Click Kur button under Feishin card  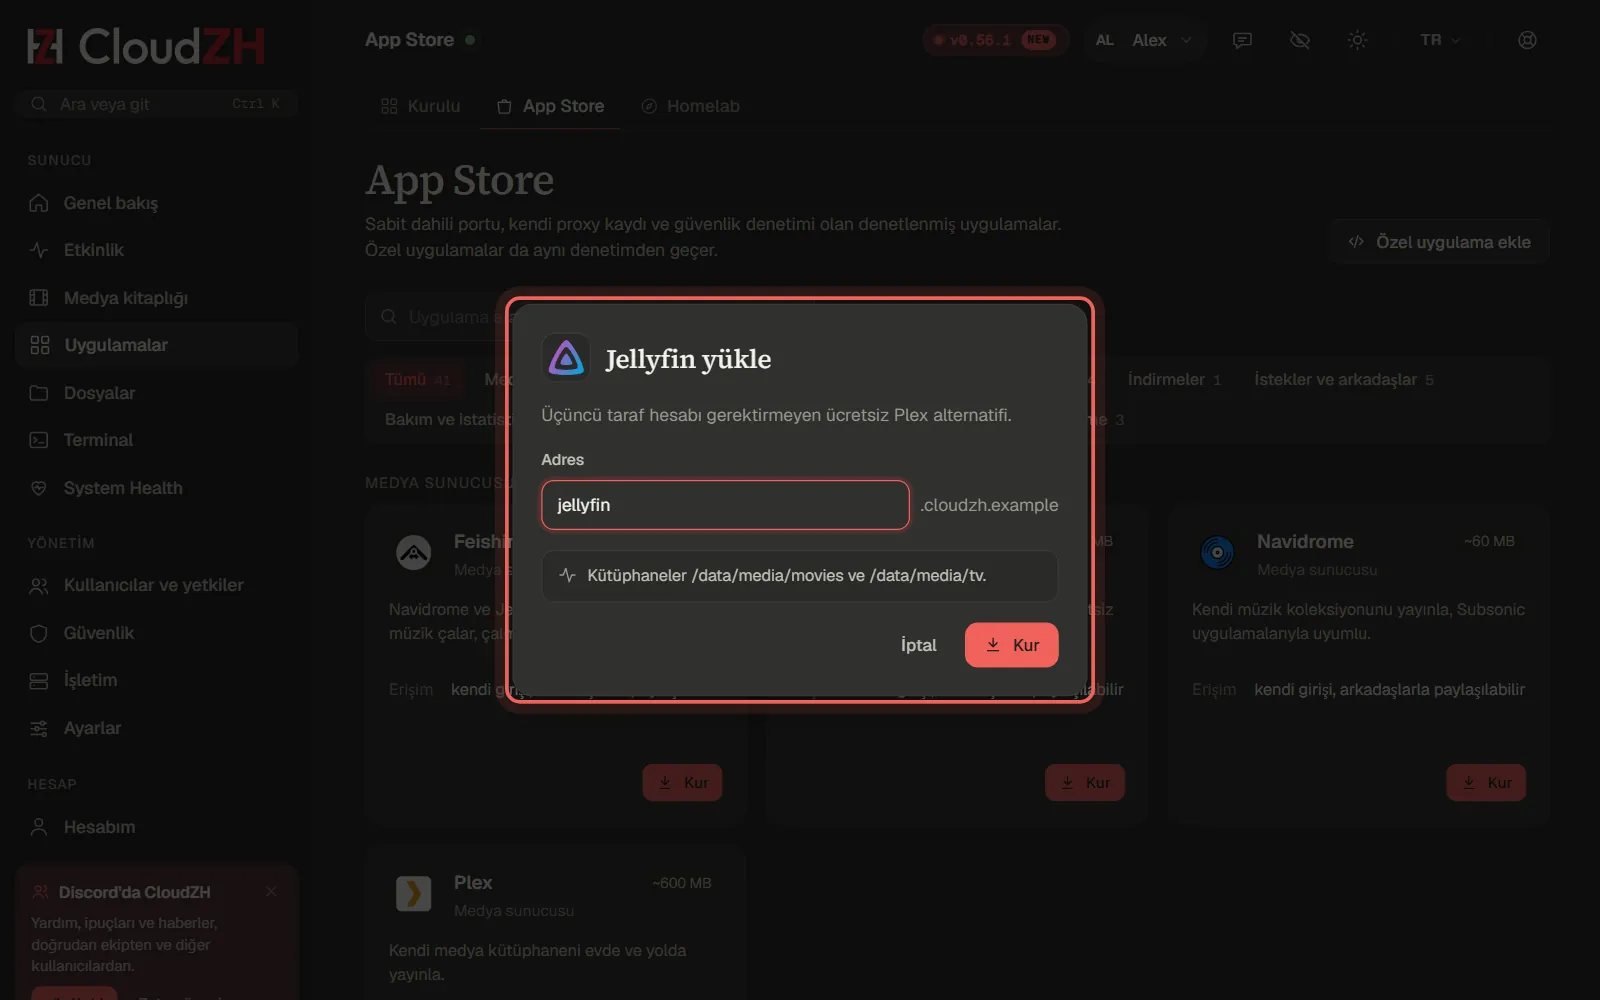point(682,783)
